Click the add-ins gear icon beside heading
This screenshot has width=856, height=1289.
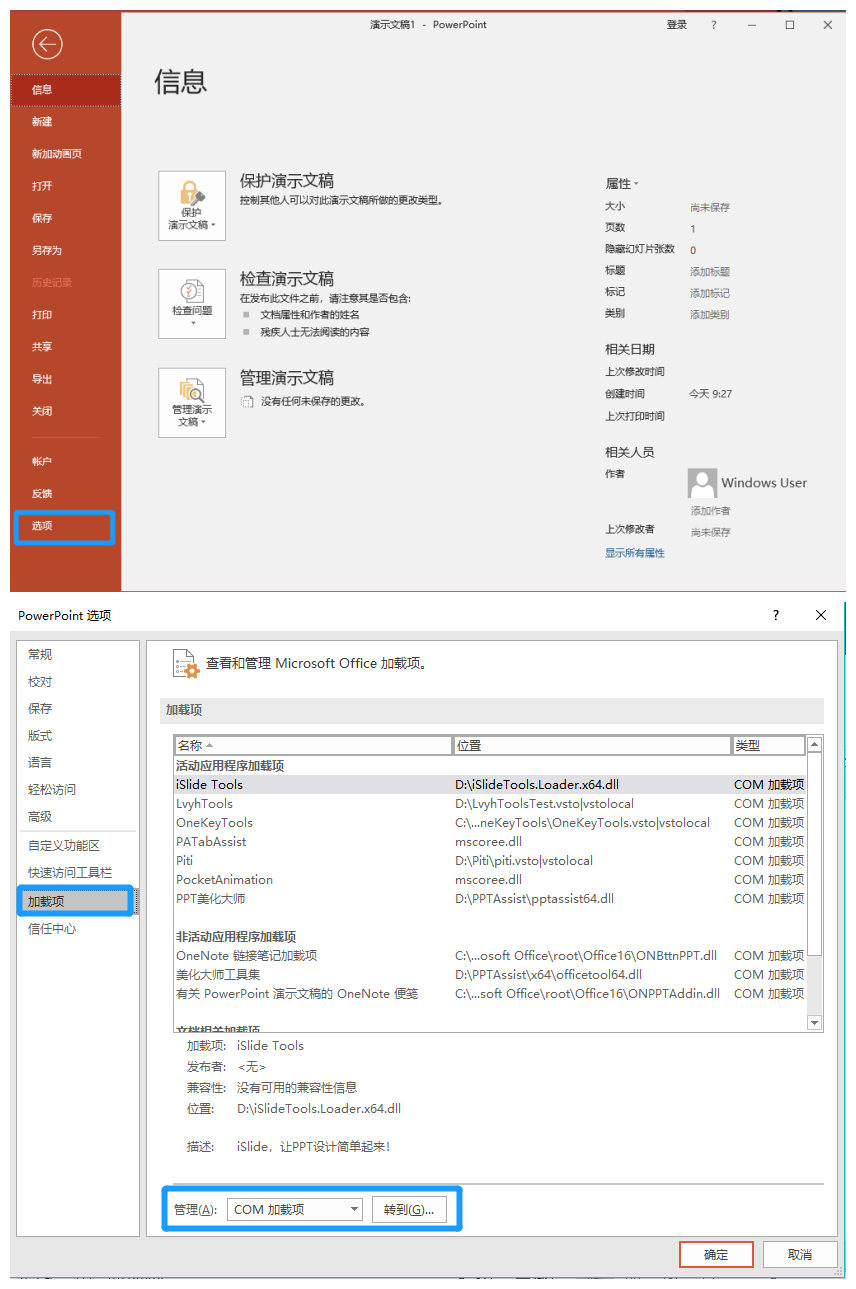186,663
